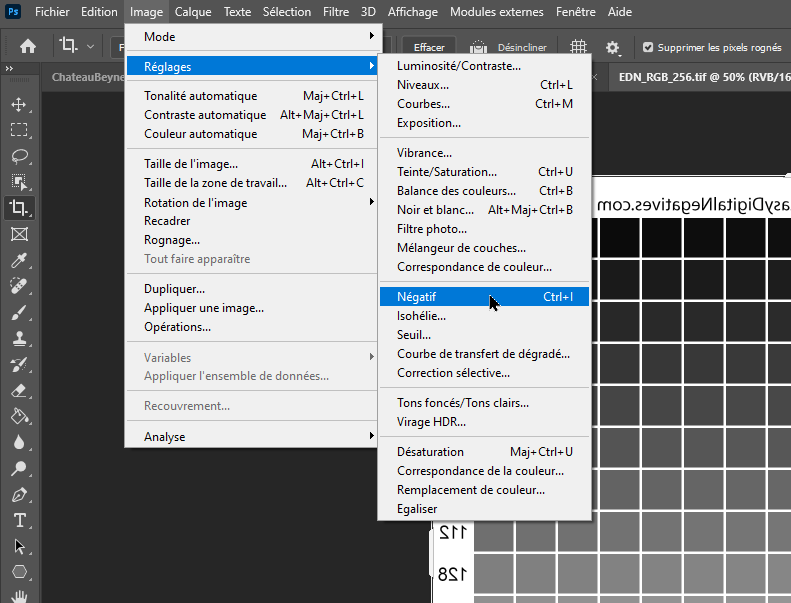Select the Dodge tool
This screenshot has width=791, height=603.
[x=19, y=469]
